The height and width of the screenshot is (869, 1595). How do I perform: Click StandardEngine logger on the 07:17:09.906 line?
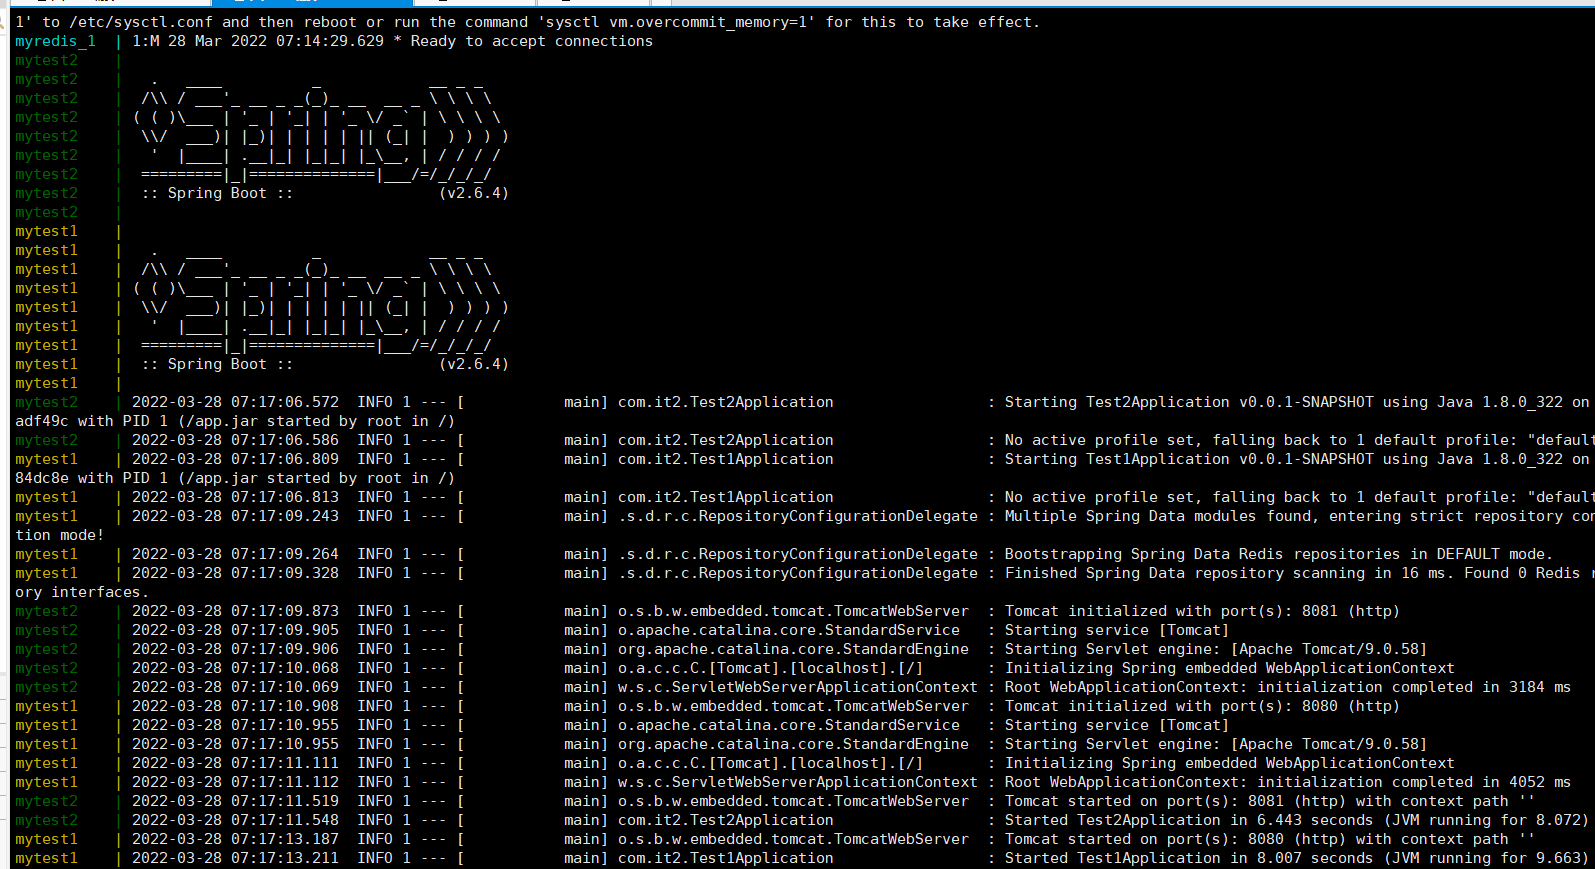point(793,649)
